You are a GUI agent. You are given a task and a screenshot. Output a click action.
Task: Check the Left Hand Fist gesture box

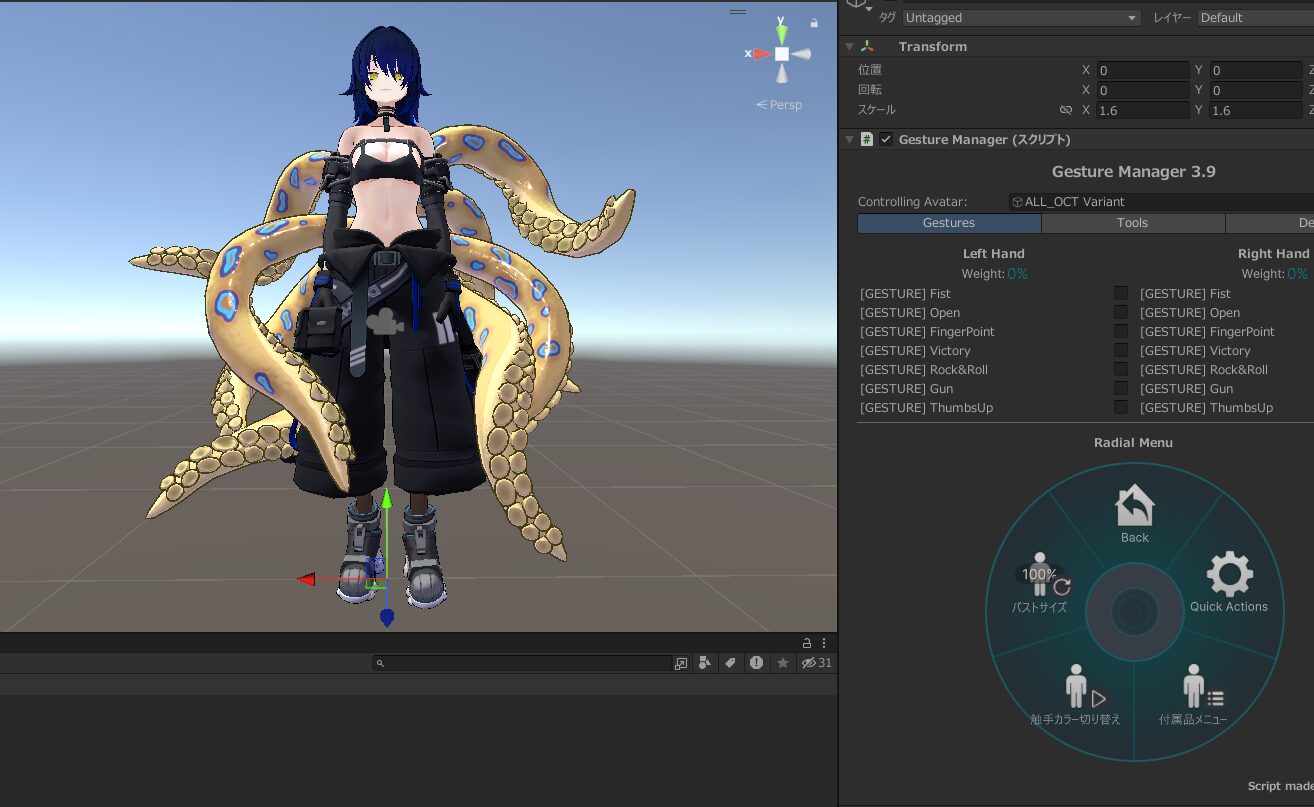1121,294
